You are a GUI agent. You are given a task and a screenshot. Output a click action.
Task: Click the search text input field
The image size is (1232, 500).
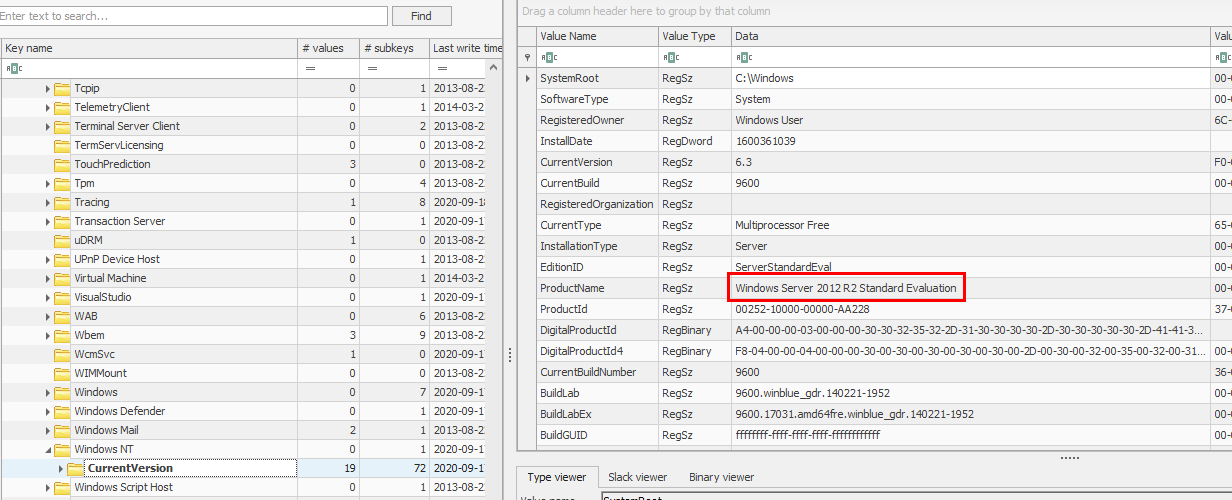click(194, 16)
